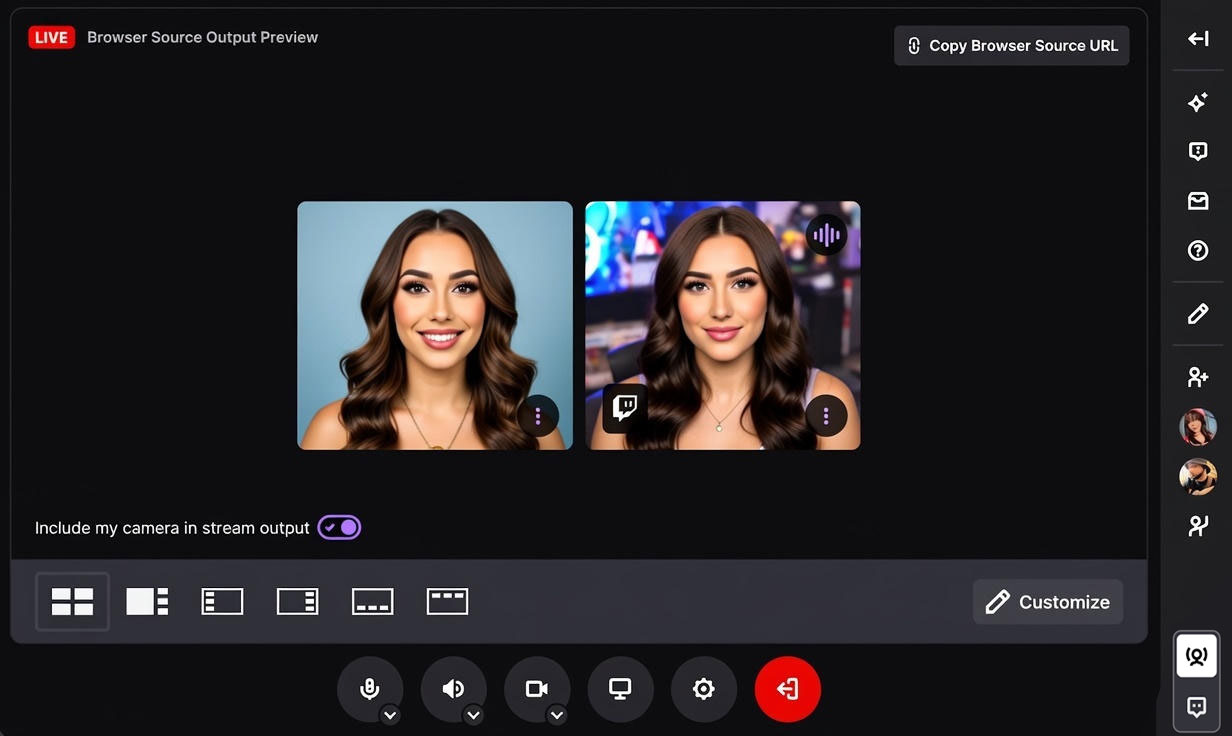The height and width of the screenshot is (736, 1232).
Task: Toggle Include my camera in stream output
Action: pos(339,527)
